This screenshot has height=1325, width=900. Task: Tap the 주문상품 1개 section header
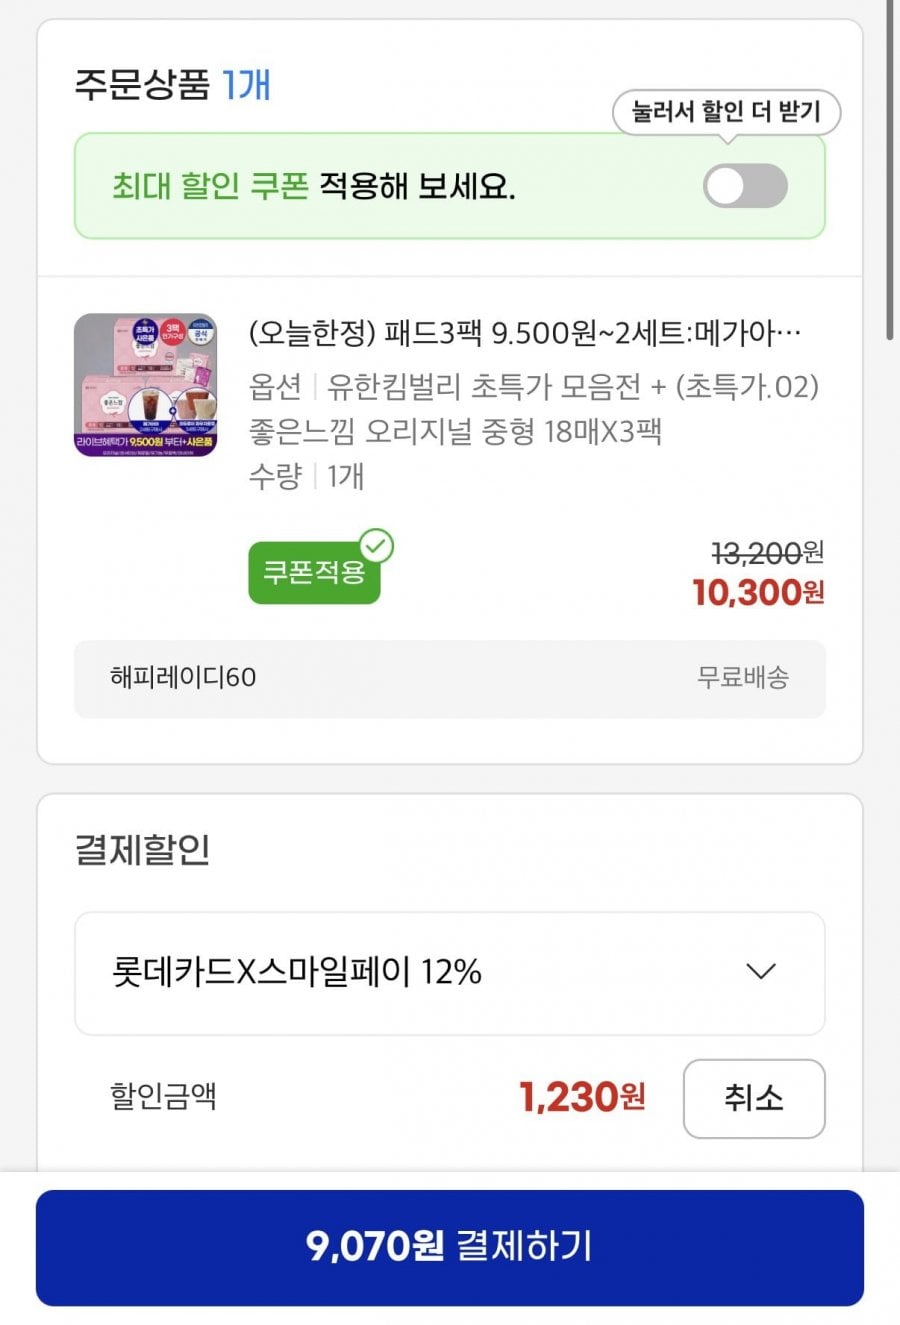pyautogui.click(x=172, y=85)
